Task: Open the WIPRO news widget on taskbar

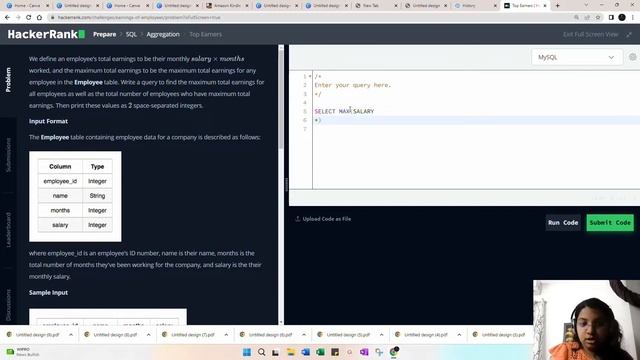Action: tap(22, 352)
